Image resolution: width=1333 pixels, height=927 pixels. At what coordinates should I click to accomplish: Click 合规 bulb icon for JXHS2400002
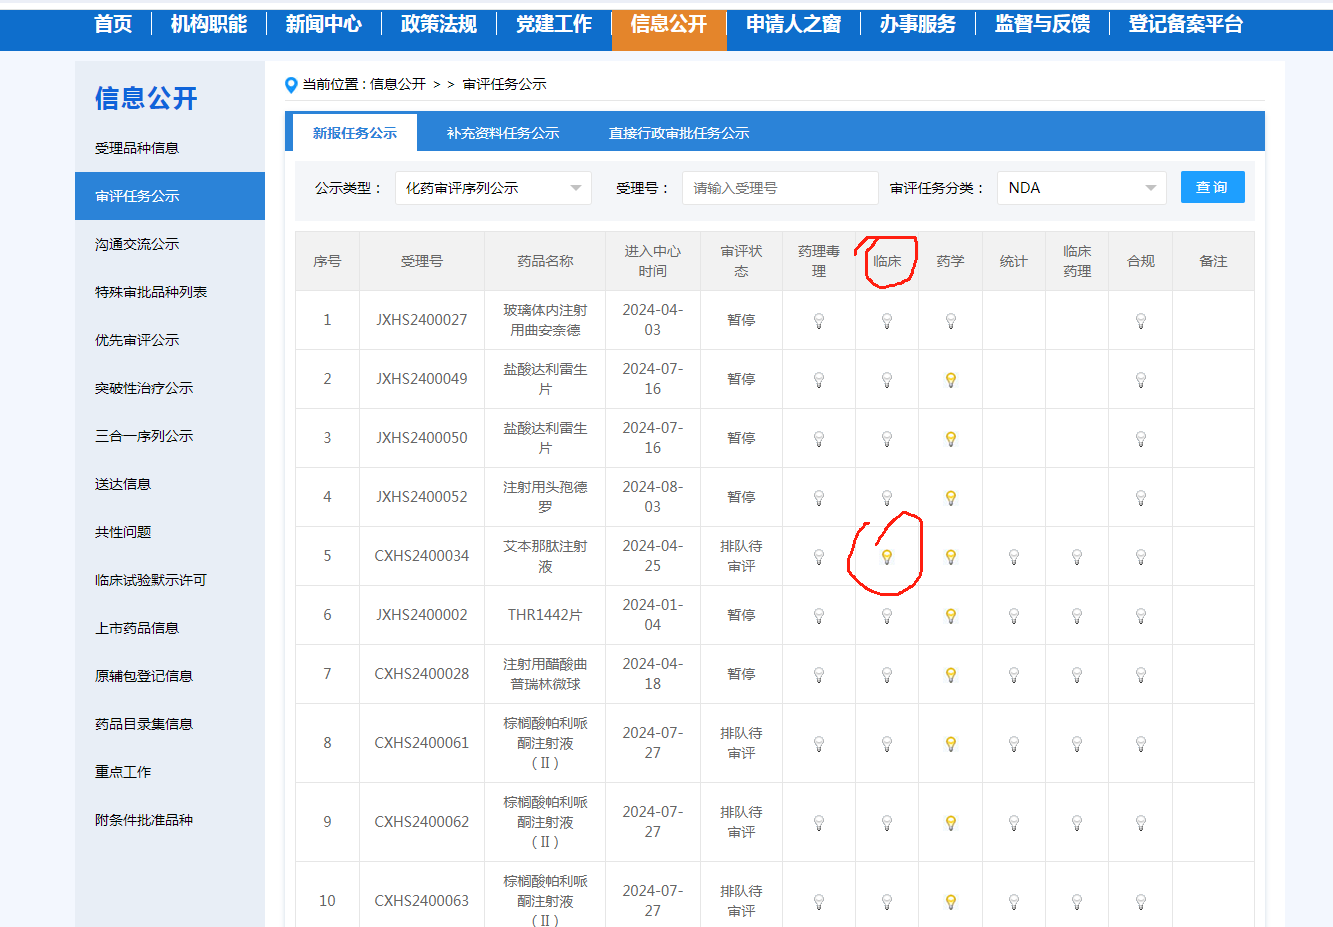[x=1141, y=616]
